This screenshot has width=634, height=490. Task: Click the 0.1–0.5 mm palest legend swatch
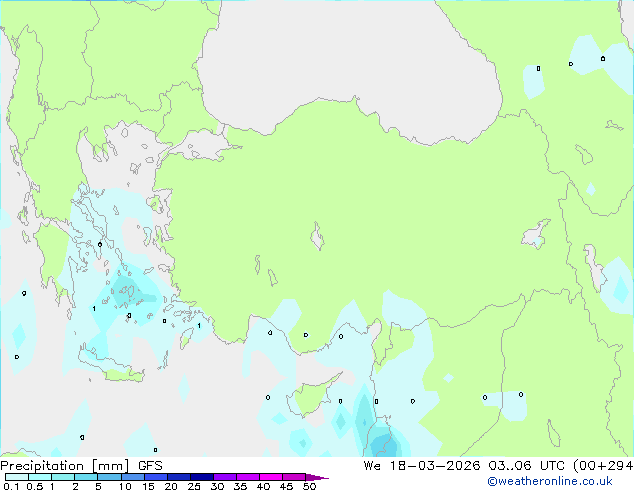click(17, 477)
